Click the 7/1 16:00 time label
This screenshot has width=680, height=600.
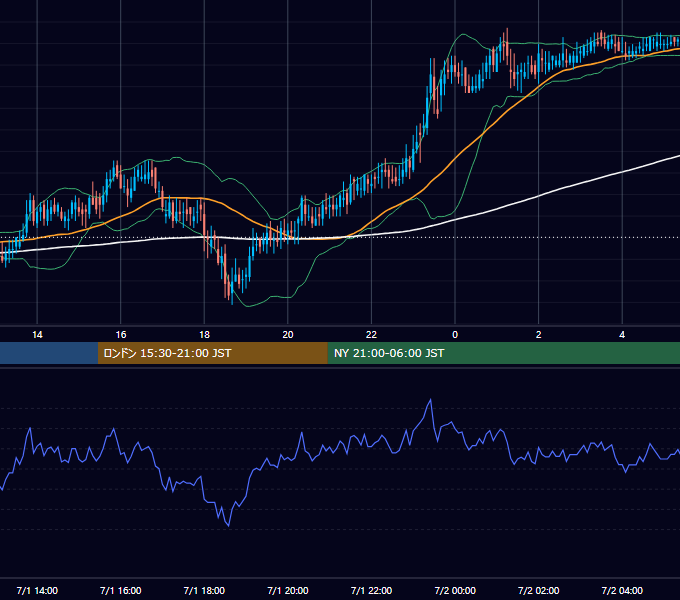(121, 590)
